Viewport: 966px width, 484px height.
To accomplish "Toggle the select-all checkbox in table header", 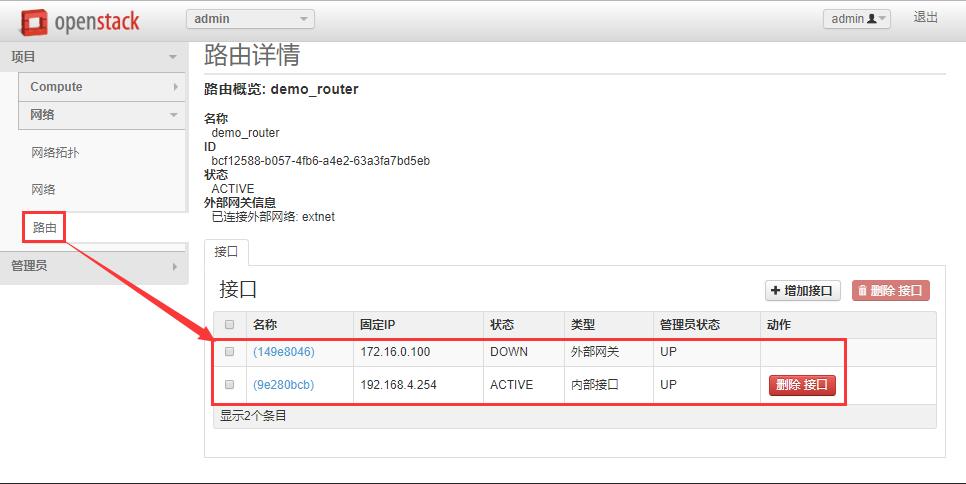I will point(230,325).
